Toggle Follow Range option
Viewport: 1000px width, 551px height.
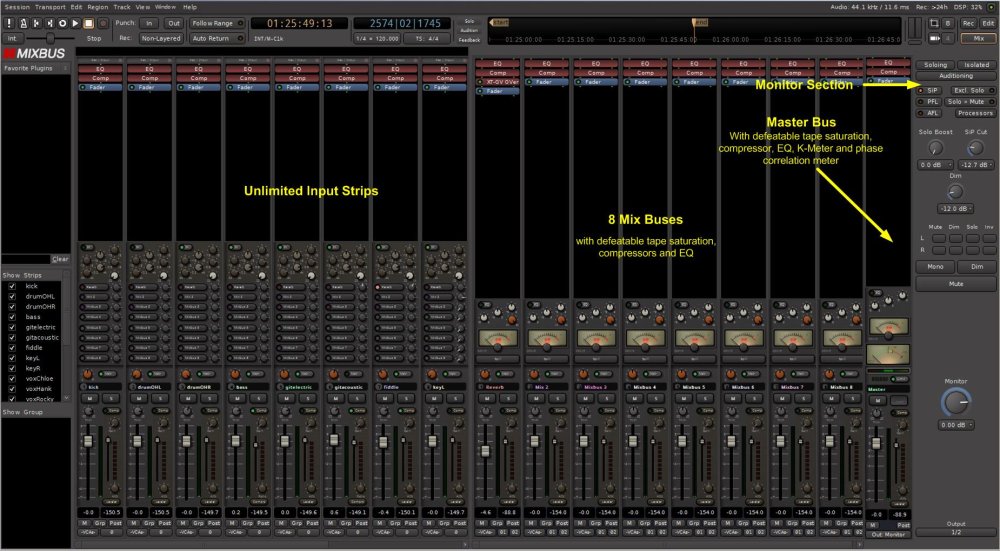[217, 23]
